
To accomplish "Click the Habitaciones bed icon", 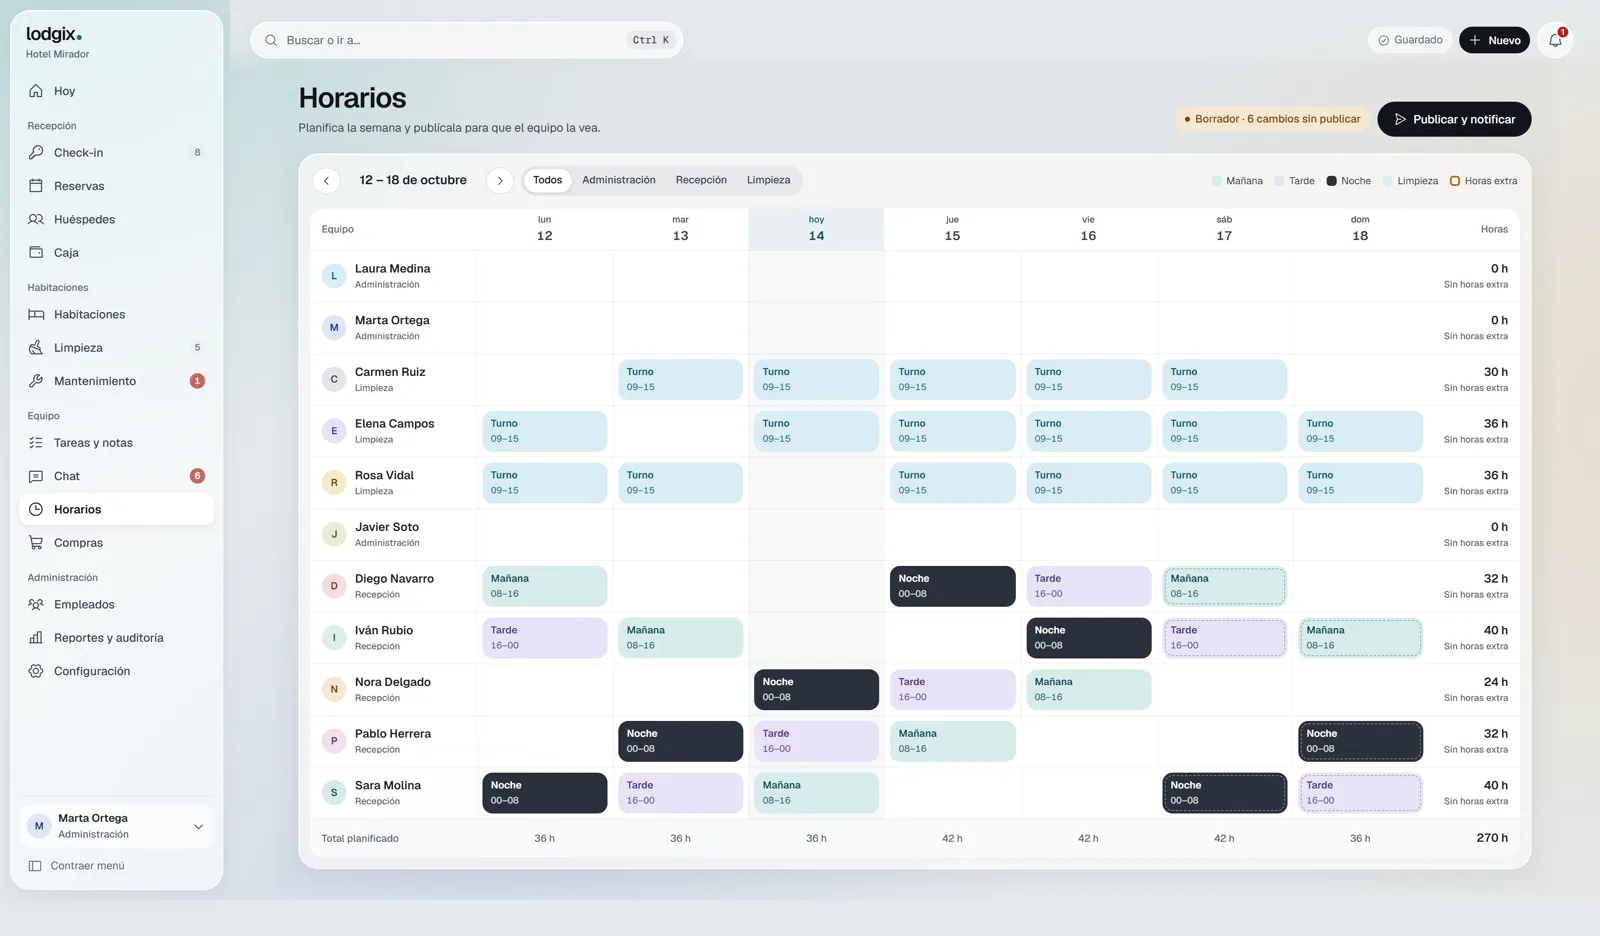I will pos(36,314).
